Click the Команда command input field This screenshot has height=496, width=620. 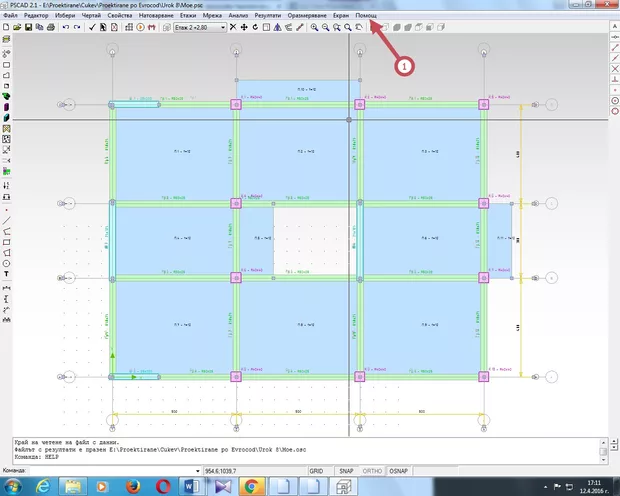110,469
